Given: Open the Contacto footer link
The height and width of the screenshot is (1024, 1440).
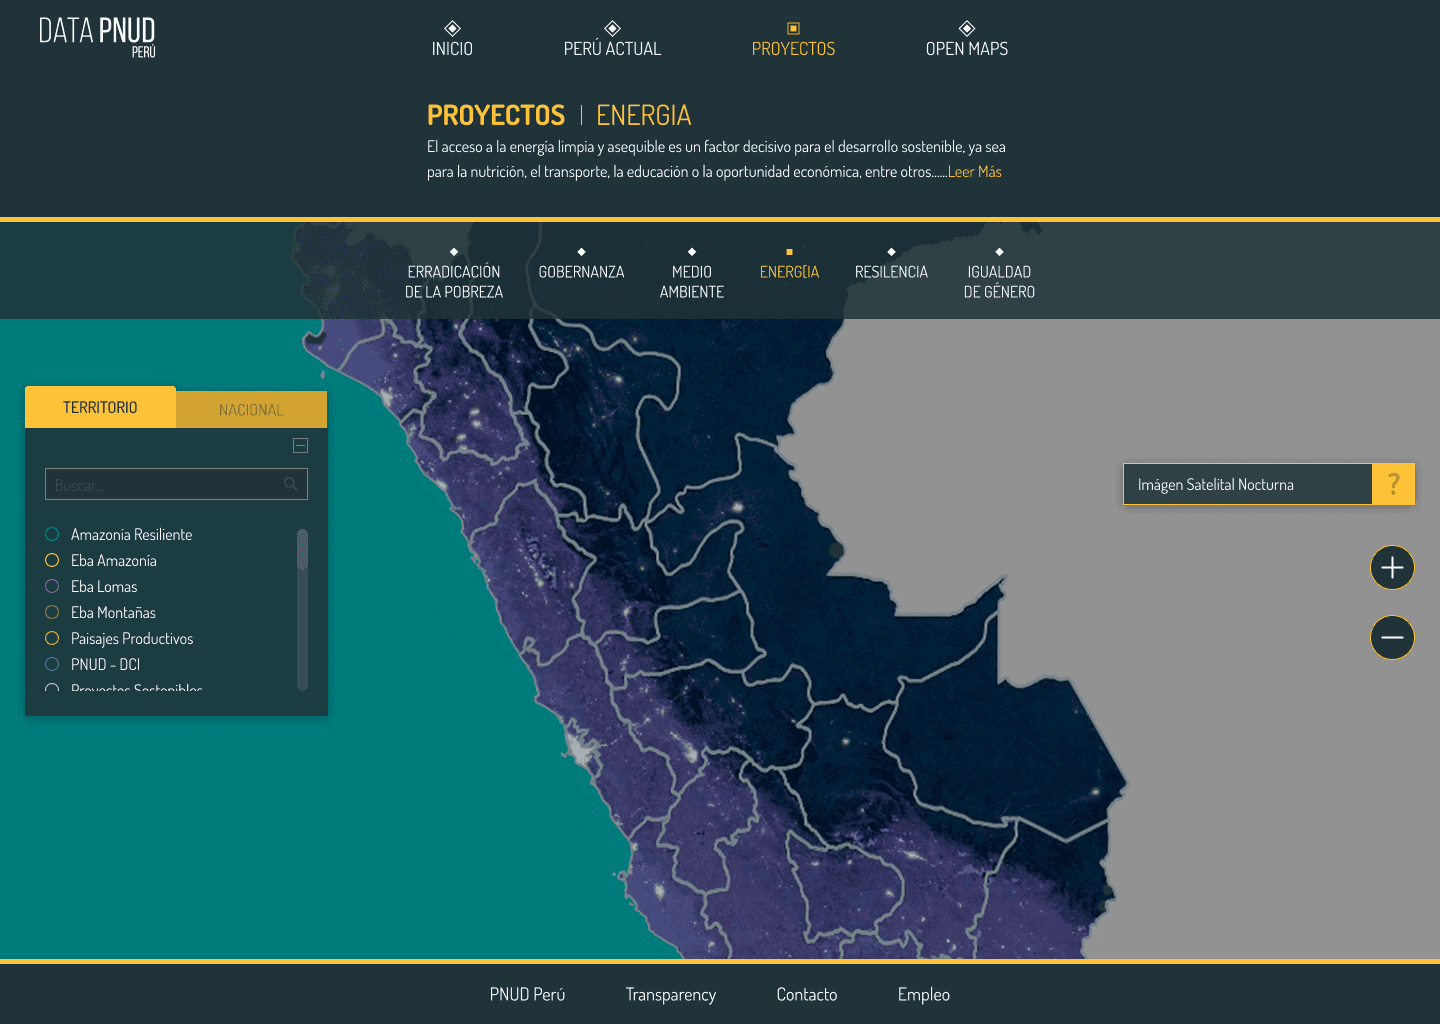Looking at the screenshot, I should (807, 994).
